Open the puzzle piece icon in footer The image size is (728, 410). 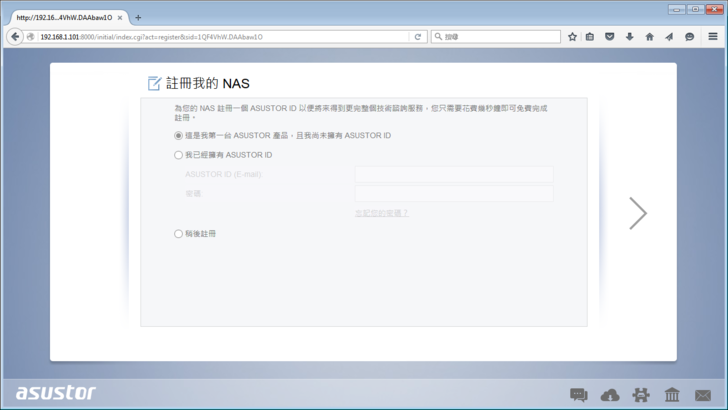coord(641,395)
